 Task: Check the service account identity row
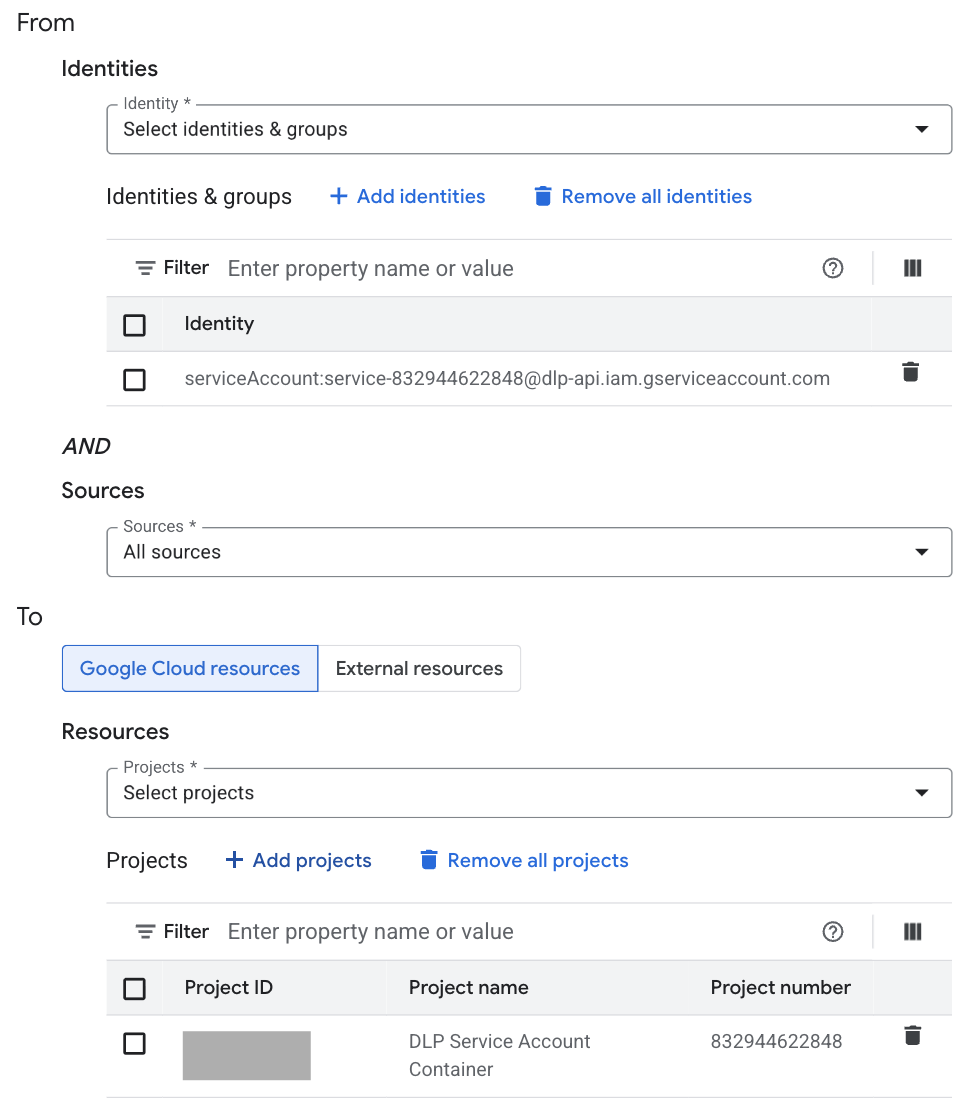[134, 379]
